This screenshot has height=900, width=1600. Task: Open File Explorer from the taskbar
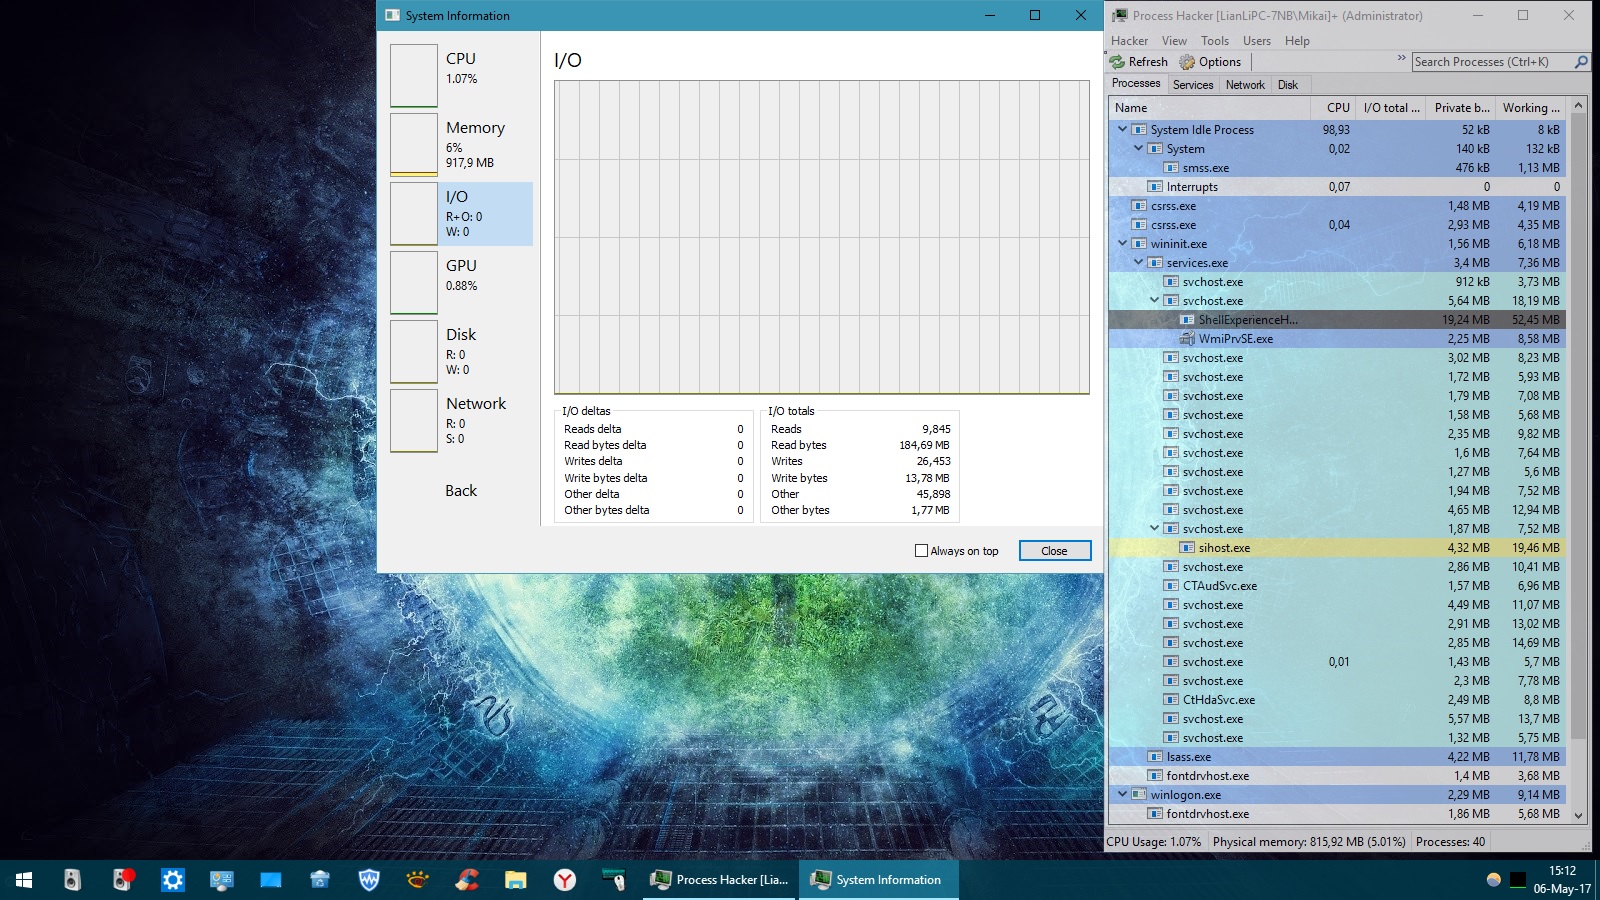pos(515,880)
